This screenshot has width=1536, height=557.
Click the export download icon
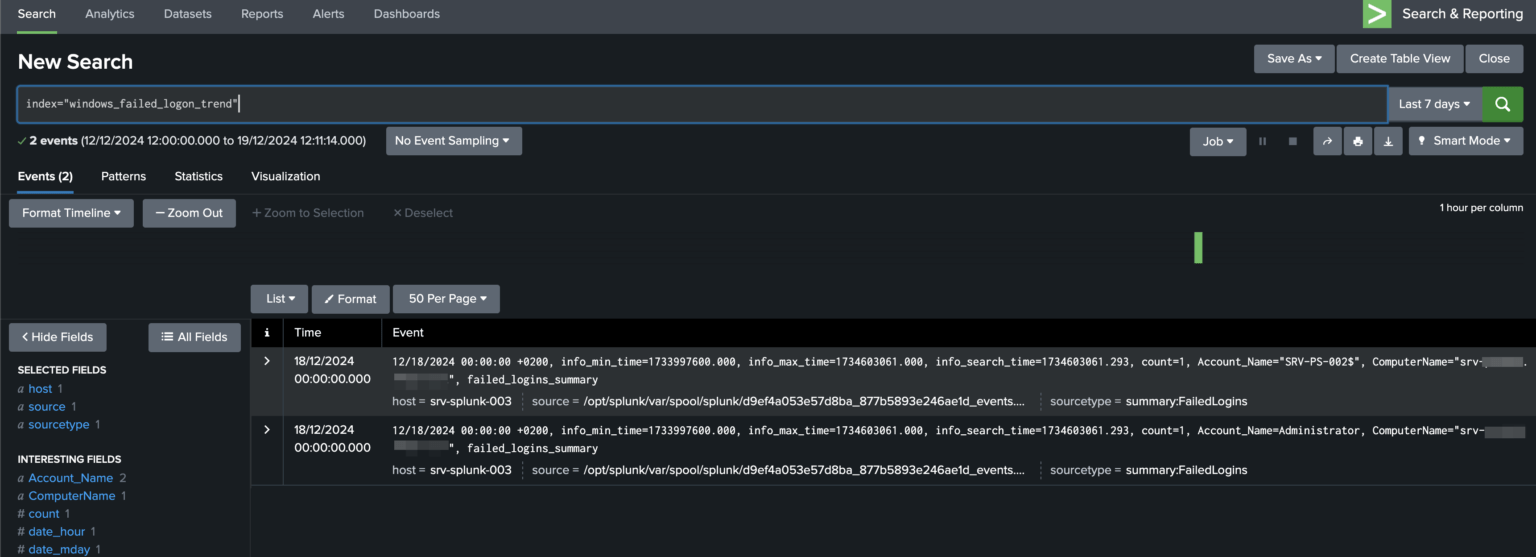click(x=1388, y=141)
